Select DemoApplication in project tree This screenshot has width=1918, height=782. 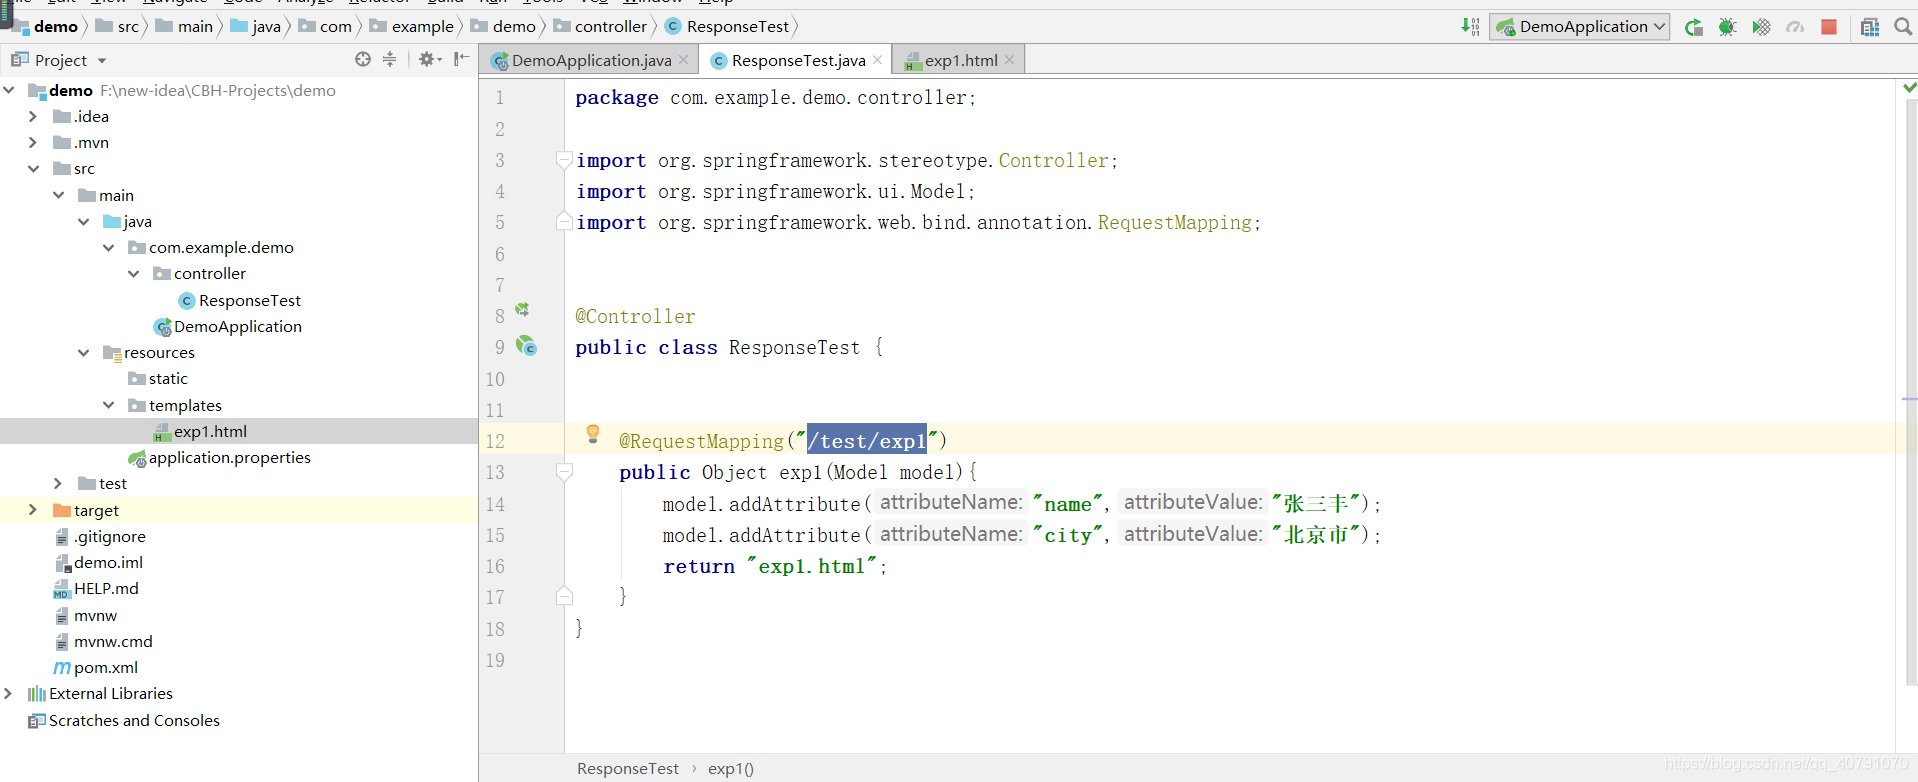[x=228, y=326]
